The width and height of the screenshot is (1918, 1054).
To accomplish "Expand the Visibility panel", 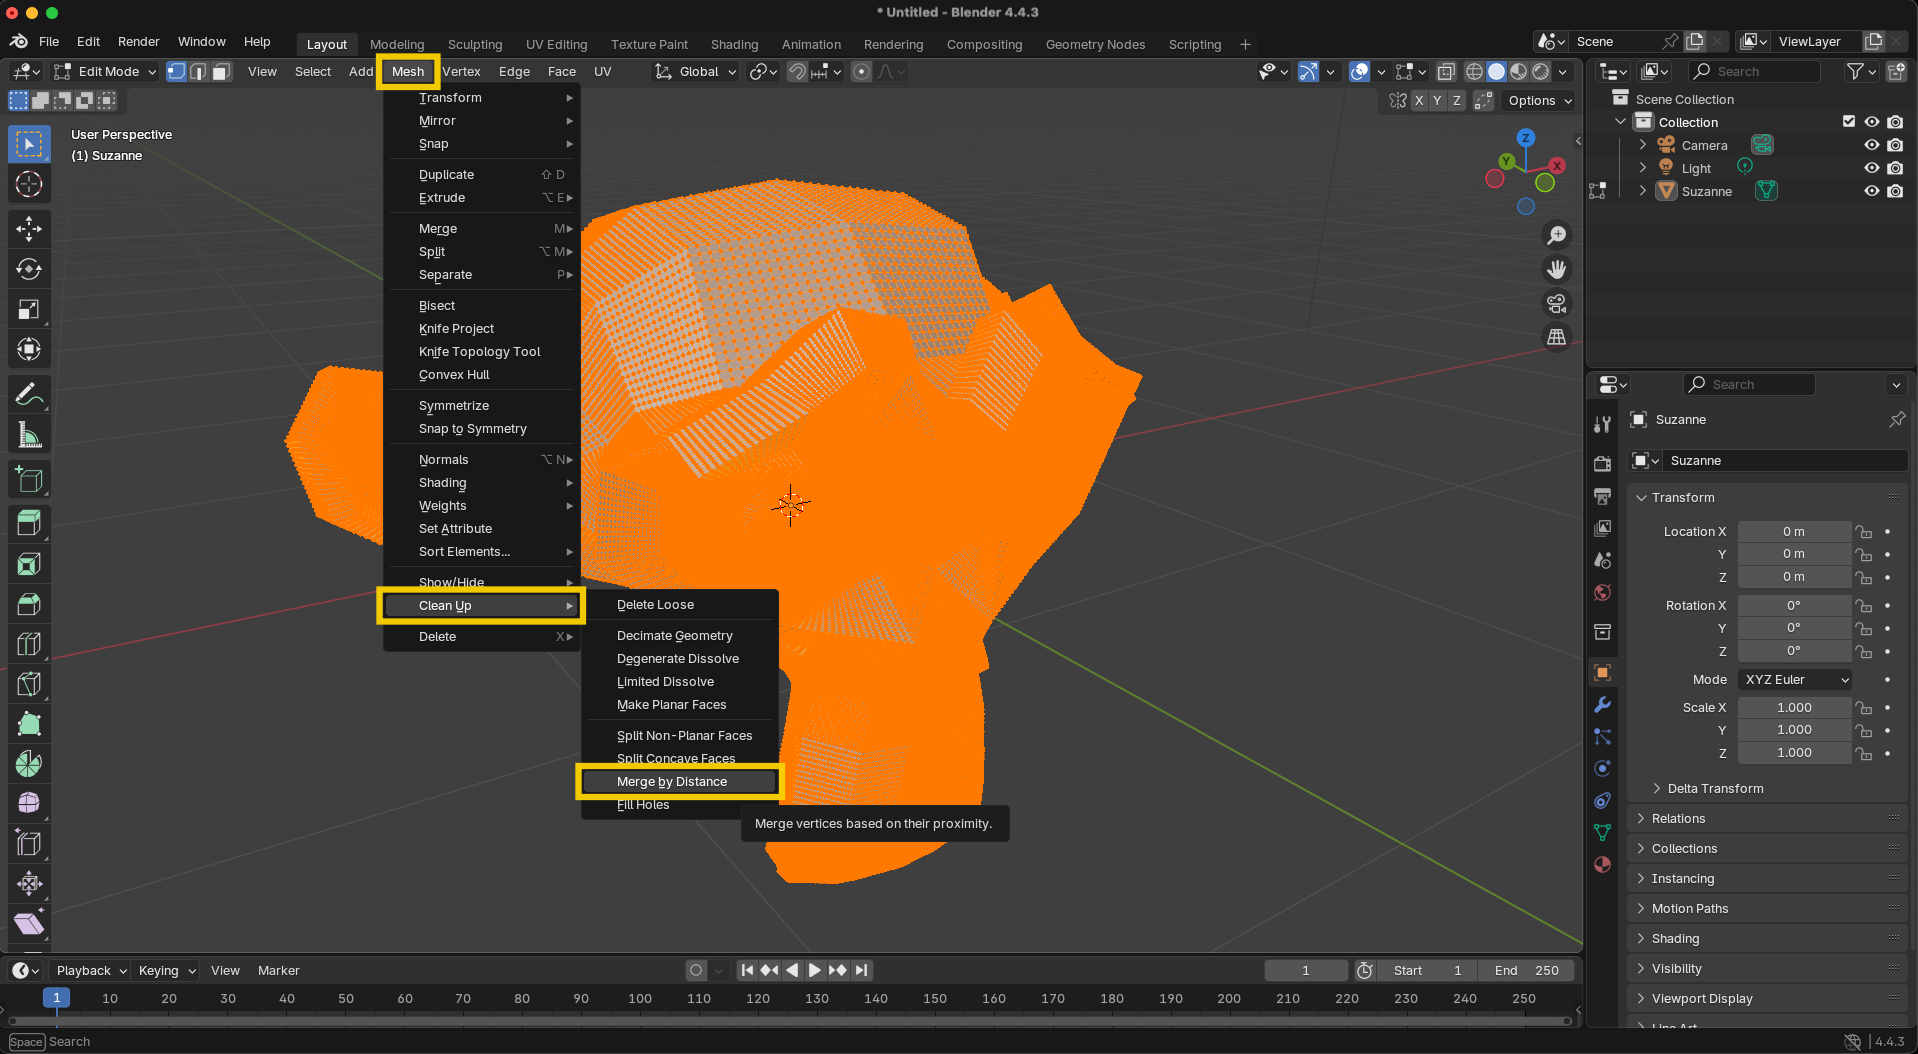I will point(1767,968).
